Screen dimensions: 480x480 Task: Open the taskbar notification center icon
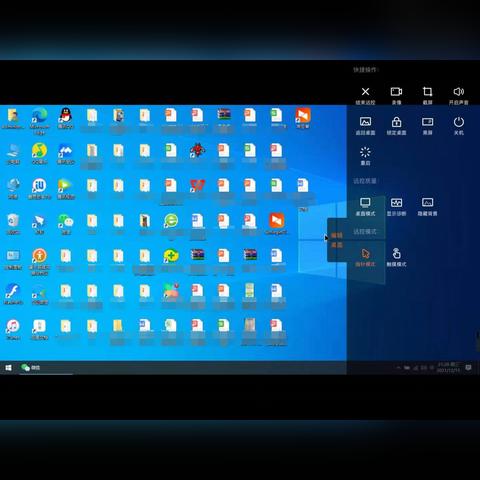[x=468, y=367]
